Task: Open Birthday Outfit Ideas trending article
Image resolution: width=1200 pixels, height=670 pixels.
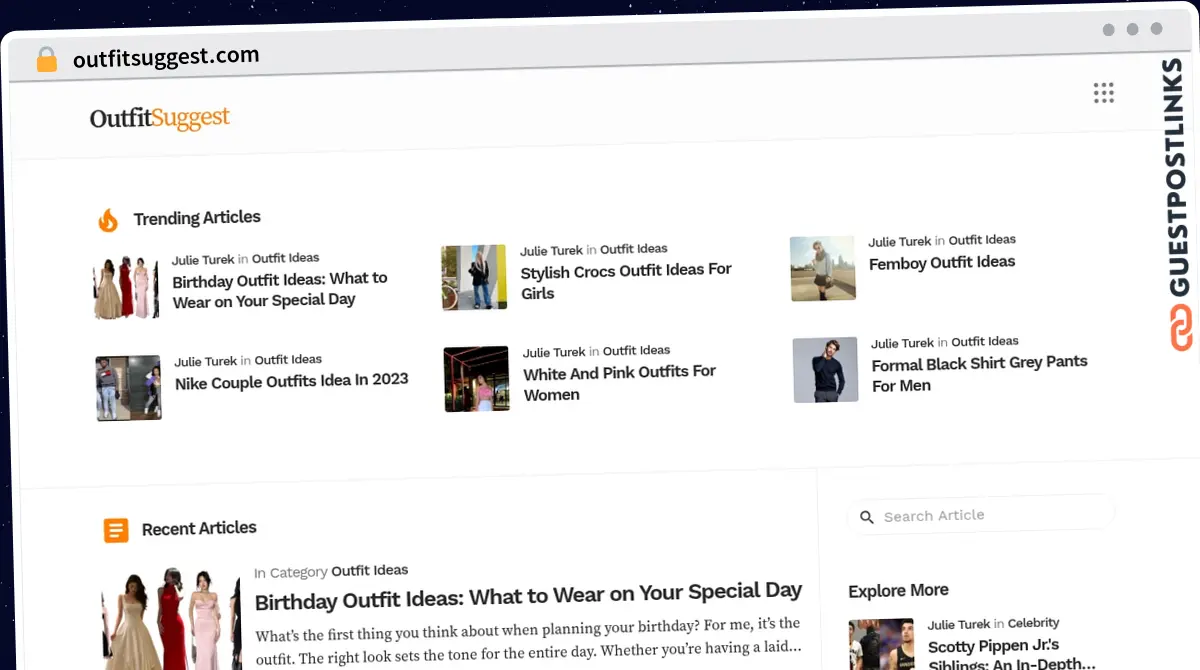Action: tap(279, 289)
